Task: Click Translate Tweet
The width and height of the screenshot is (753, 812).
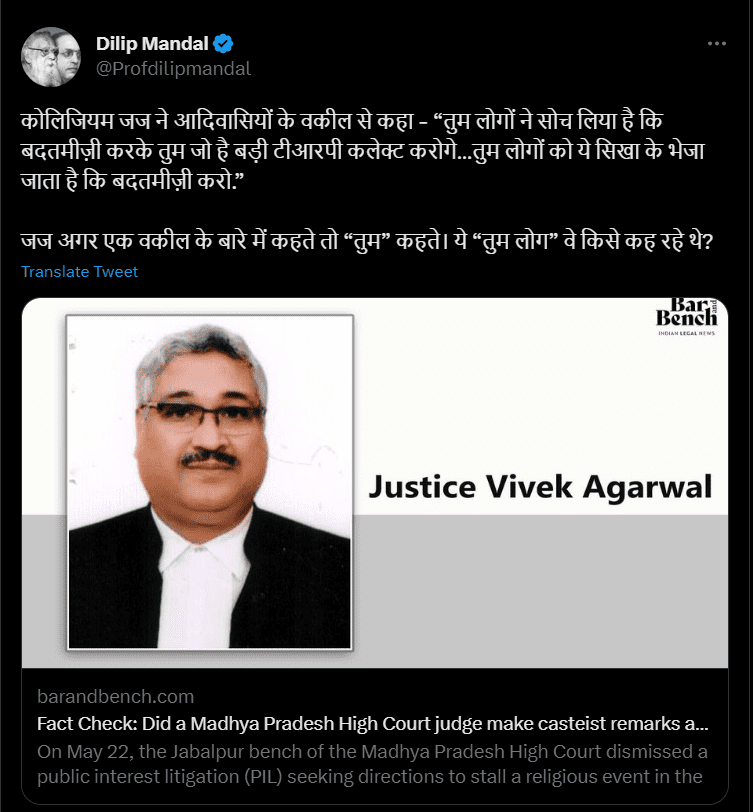Action: pos(79,271)
